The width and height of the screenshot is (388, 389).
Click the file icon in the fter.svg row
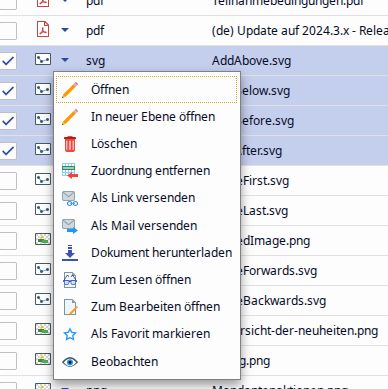tap(43, 149)
